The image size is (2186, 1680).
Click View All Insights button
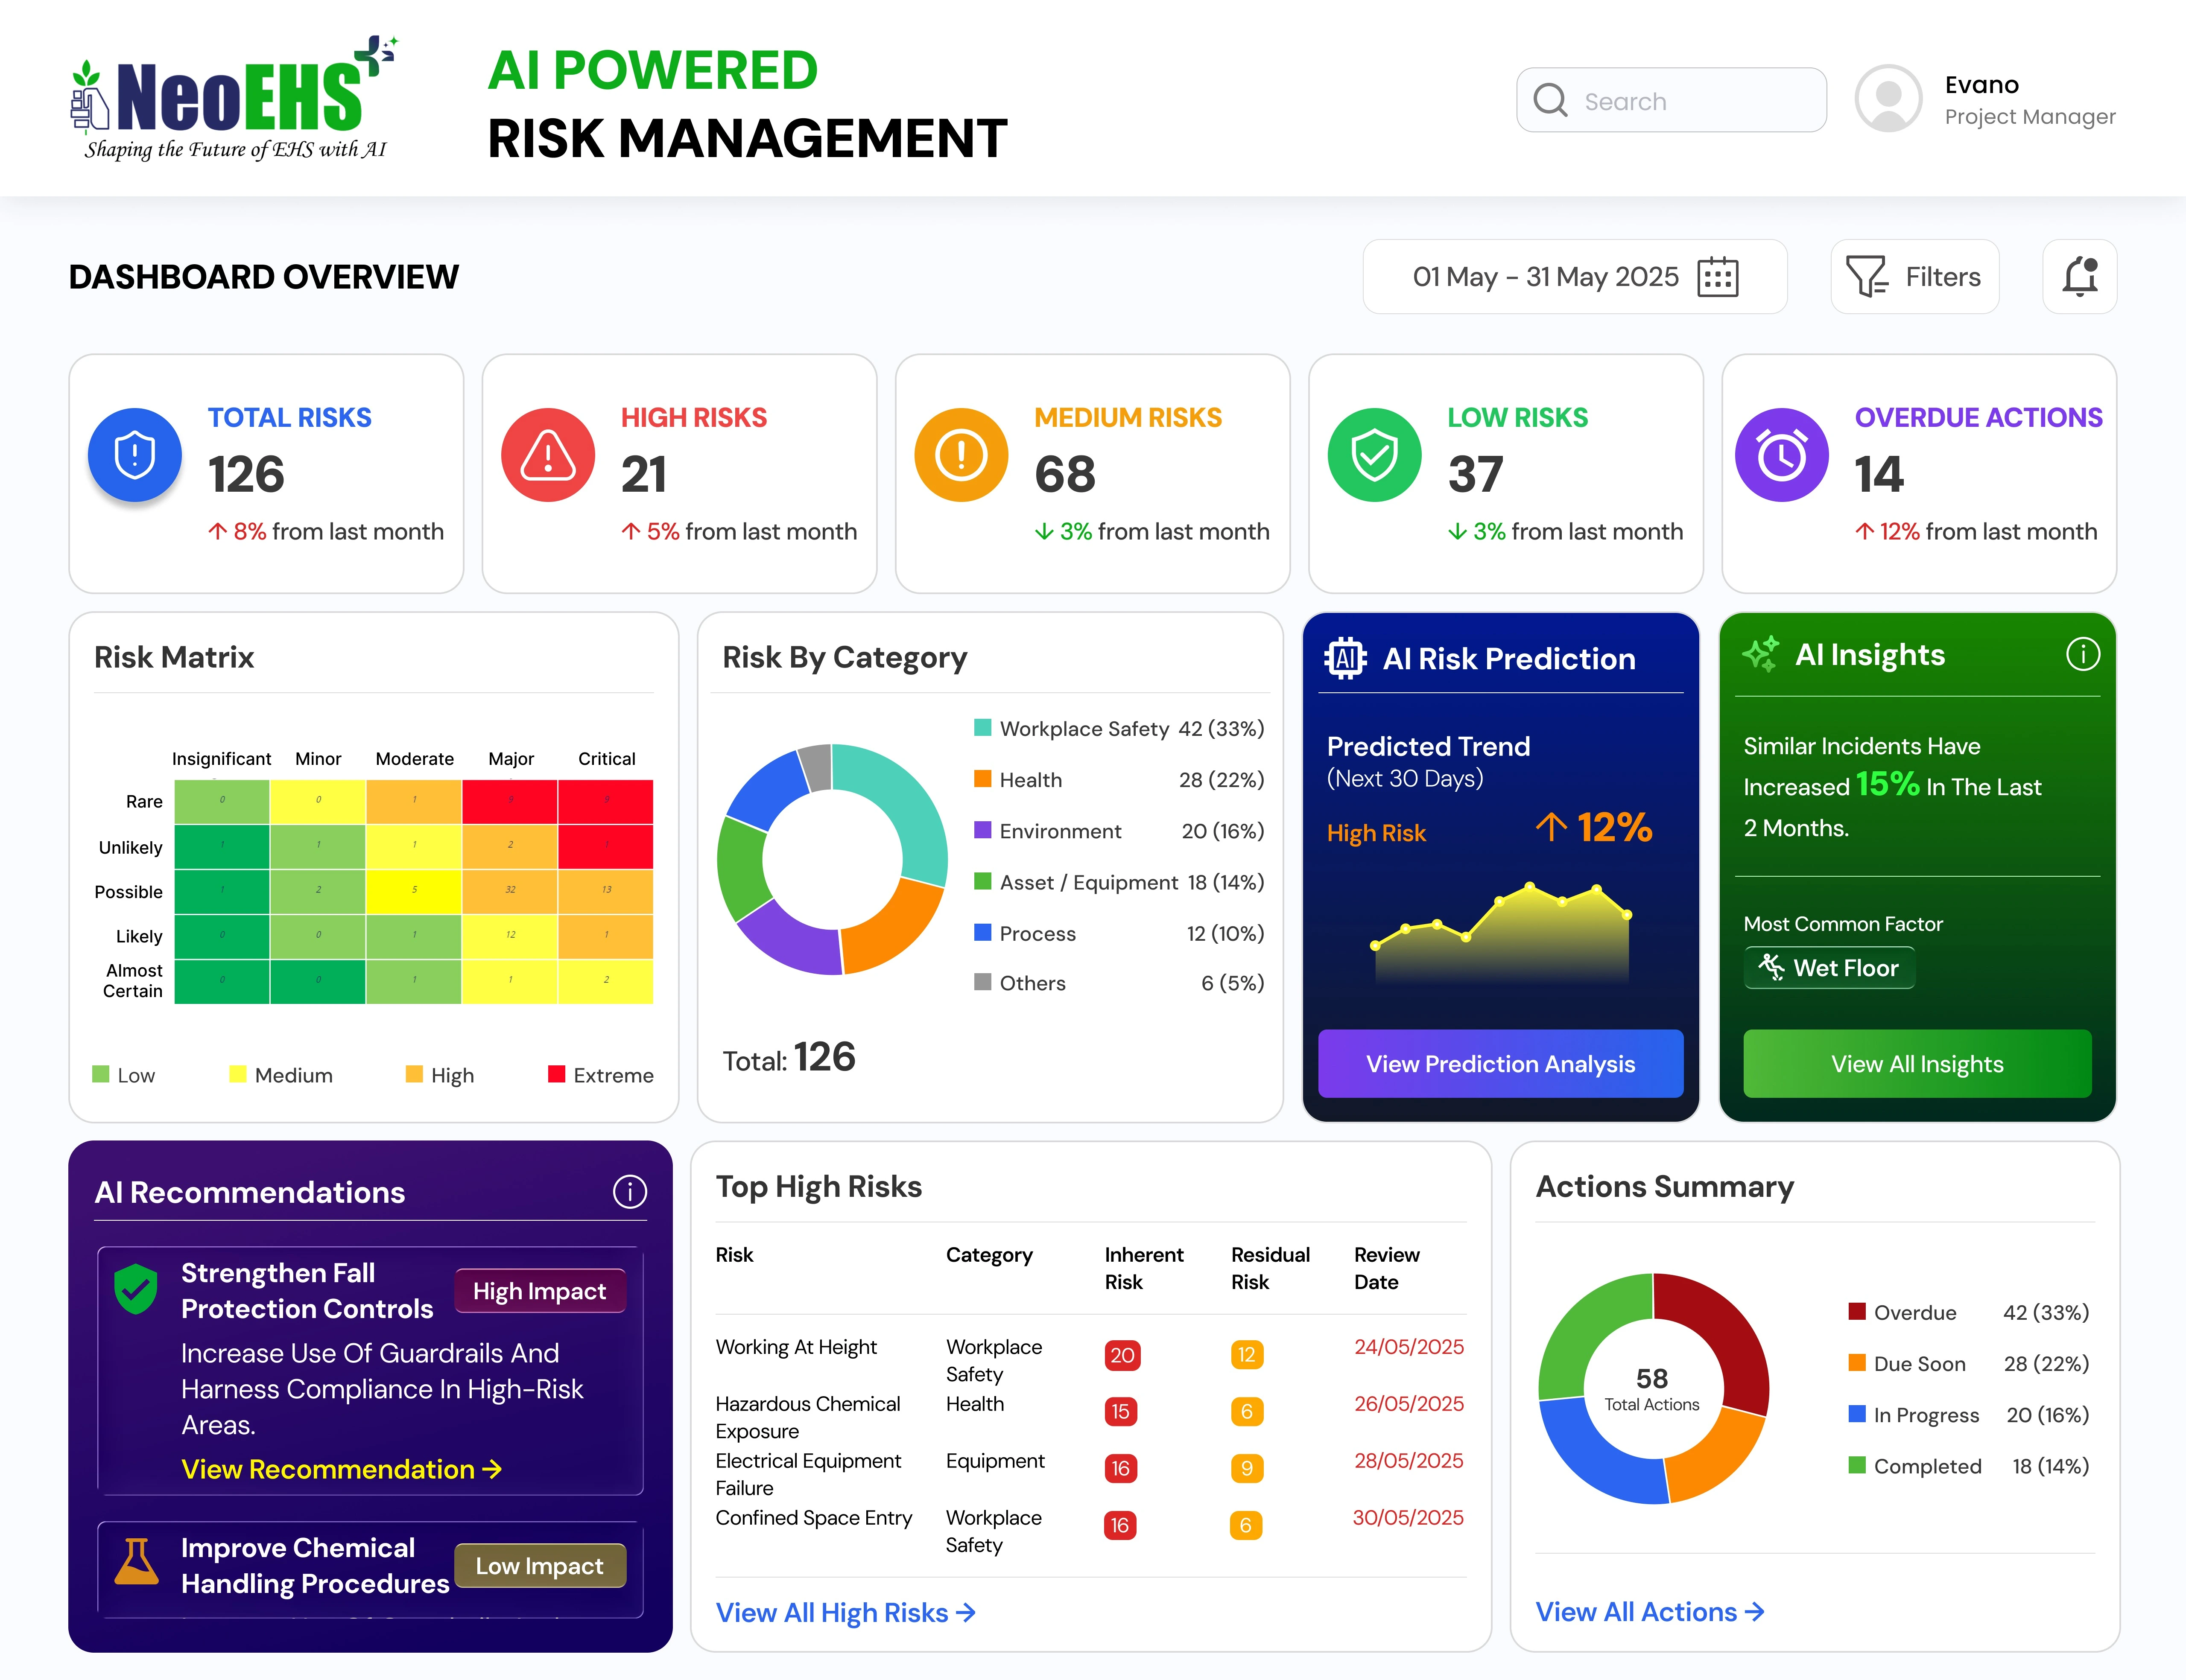click(x=1917, y=1064)
